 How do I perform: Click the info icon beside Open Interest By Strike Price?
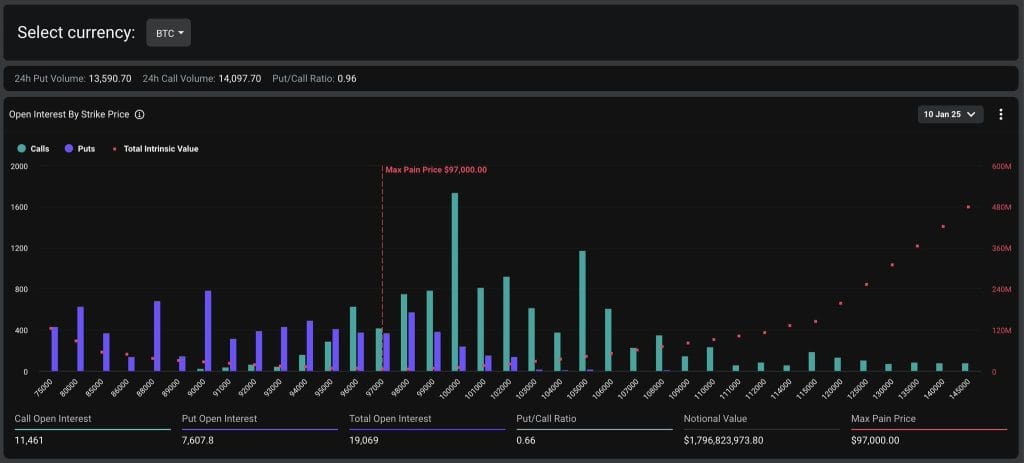pyautogui.click(x=139, y=114)
